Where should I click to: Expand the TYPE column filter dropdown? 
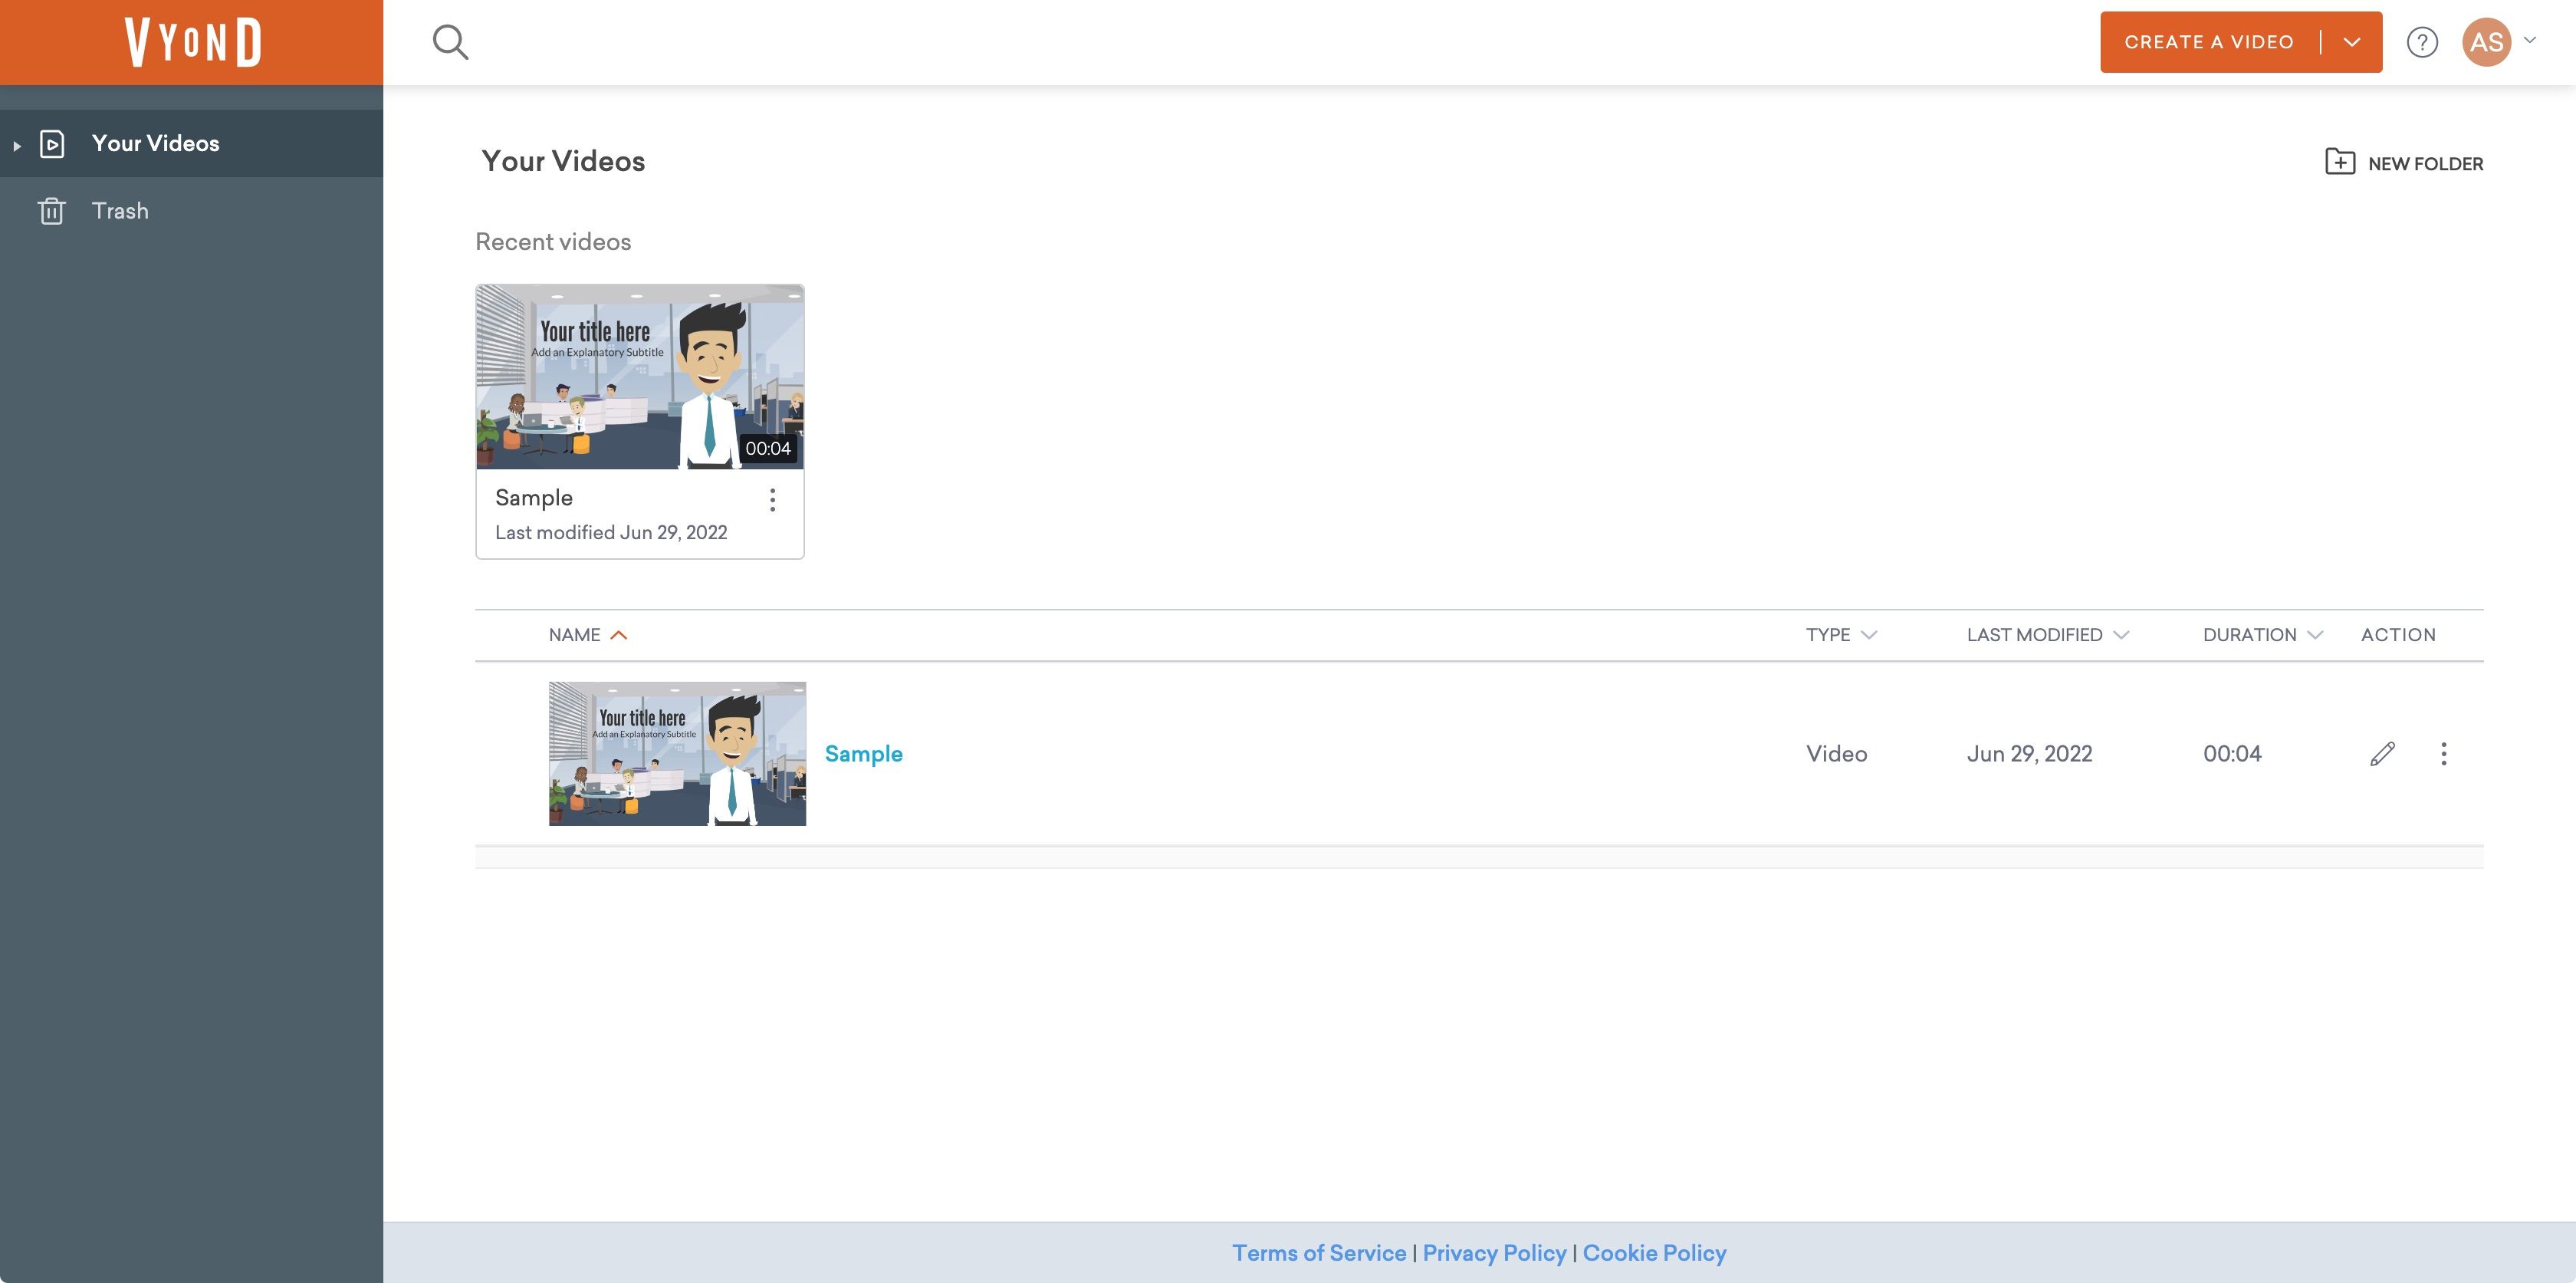[1870, 634]
